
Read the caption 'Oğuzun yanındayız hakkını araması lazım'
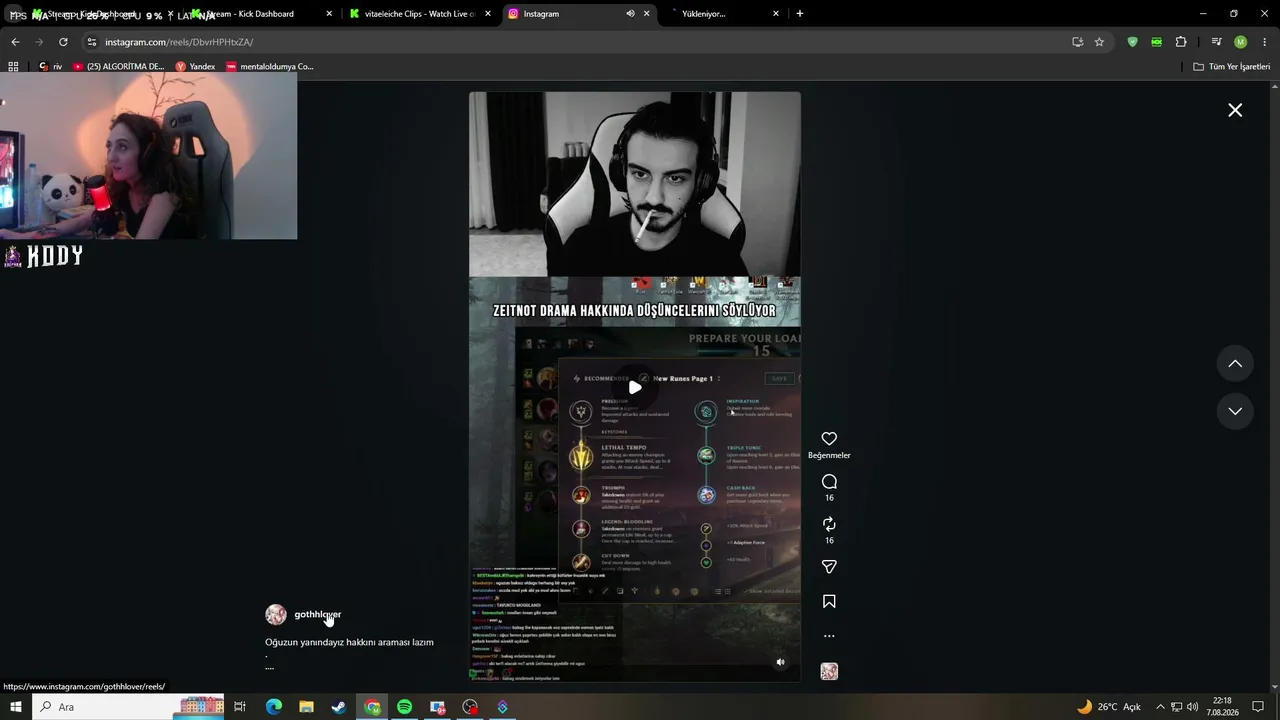pyautogui.click(x=349, y=642)
